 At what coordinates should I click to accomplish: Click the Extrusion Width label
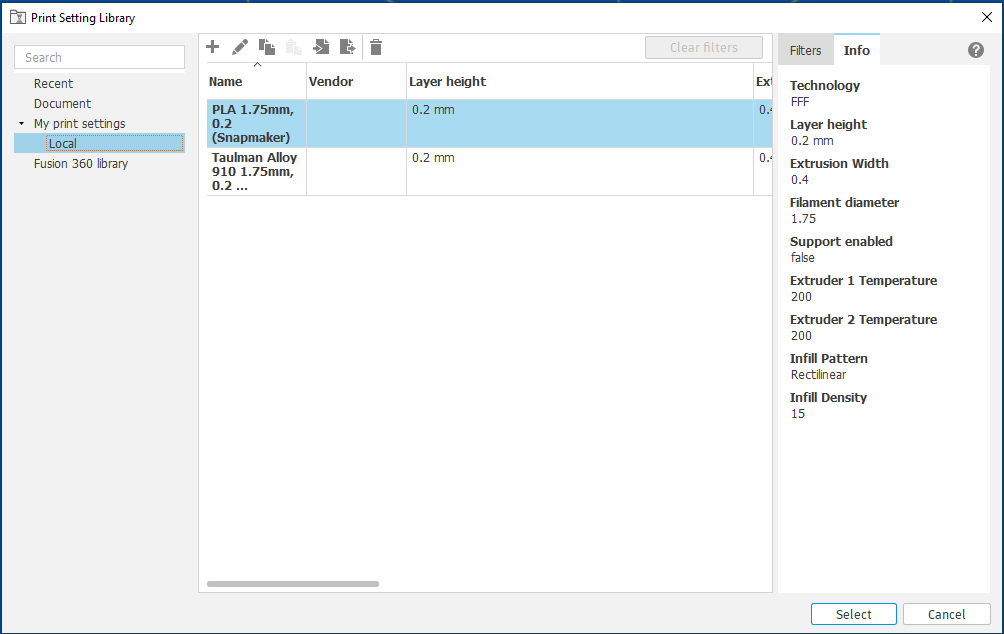[839, 163]
